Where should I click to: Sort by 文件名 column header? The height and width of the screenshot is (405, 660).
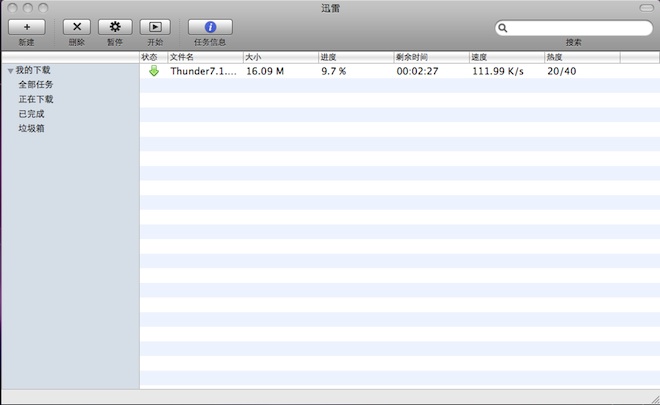point(205,57)
